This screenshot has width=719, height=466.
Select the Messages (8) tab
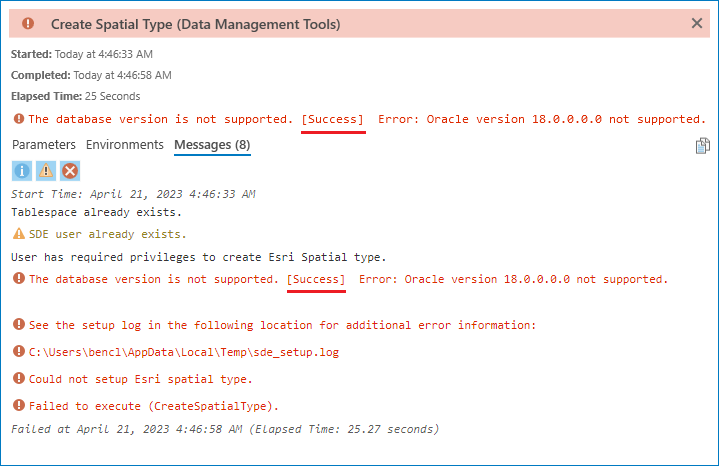(212, 145)
